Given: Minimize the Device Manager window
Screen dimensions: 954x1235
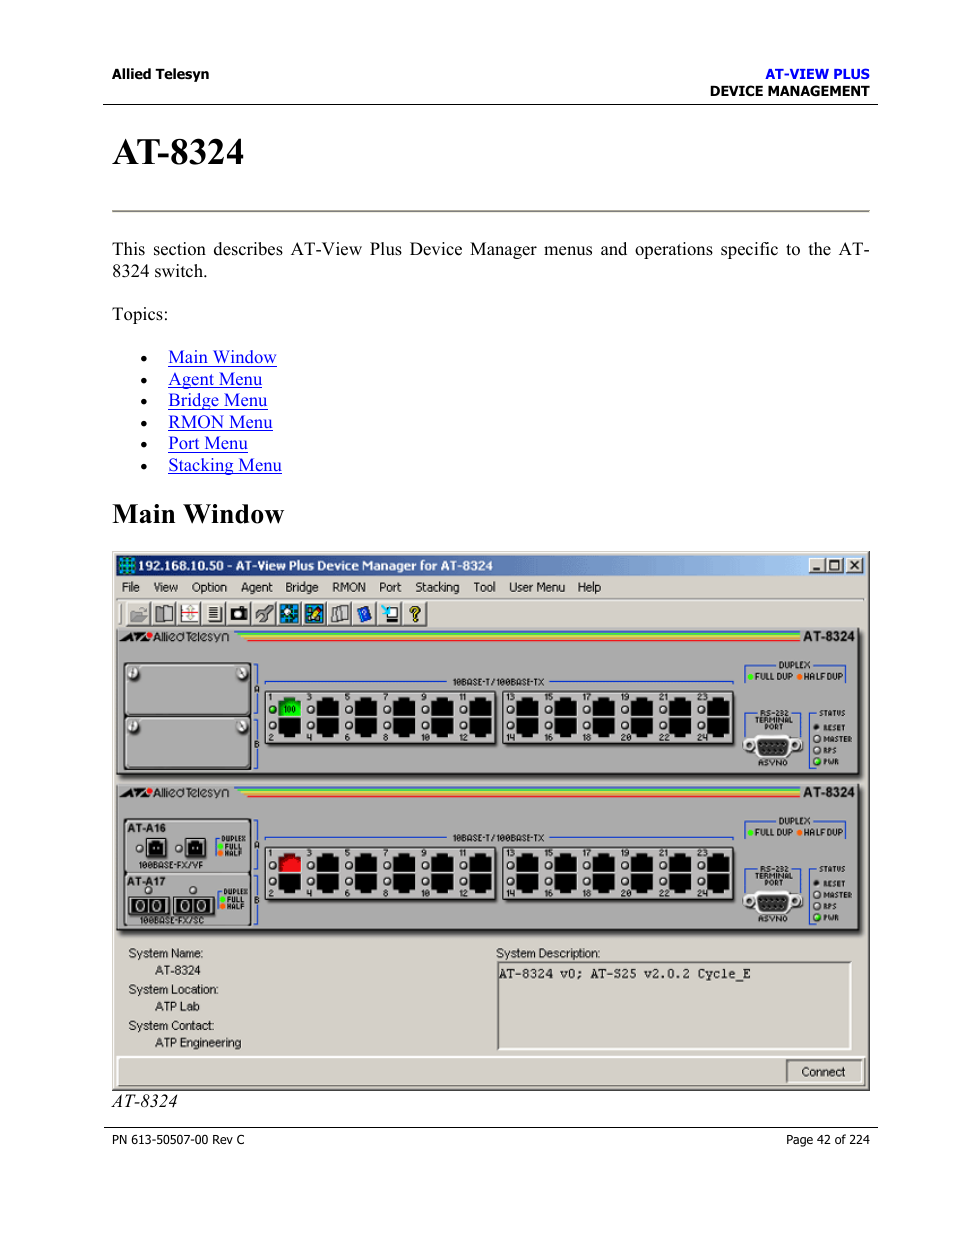Looking at the screenshot, I should pyautogui.click(x=818, y=565).
